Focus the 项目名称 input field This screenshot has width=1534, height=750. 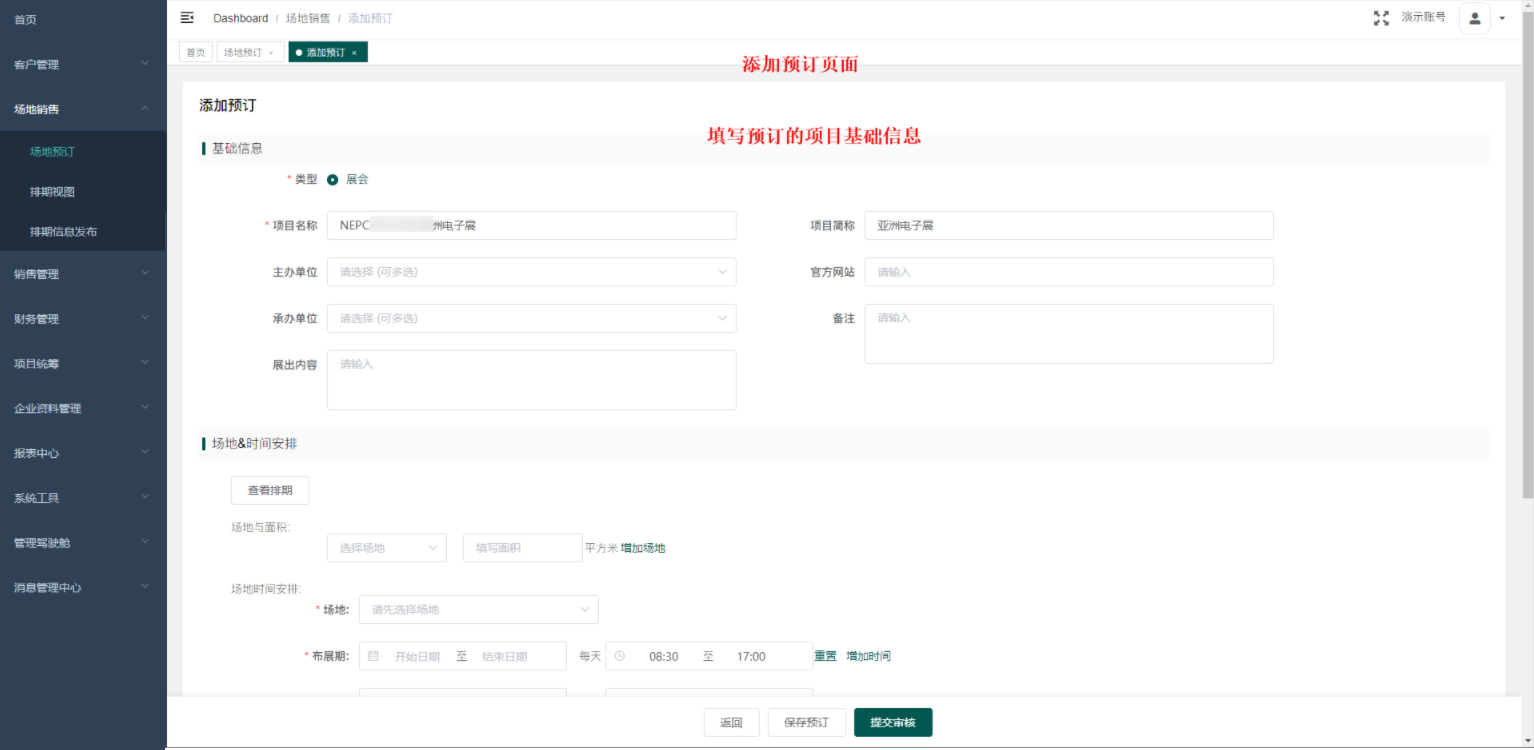(531, 225)
